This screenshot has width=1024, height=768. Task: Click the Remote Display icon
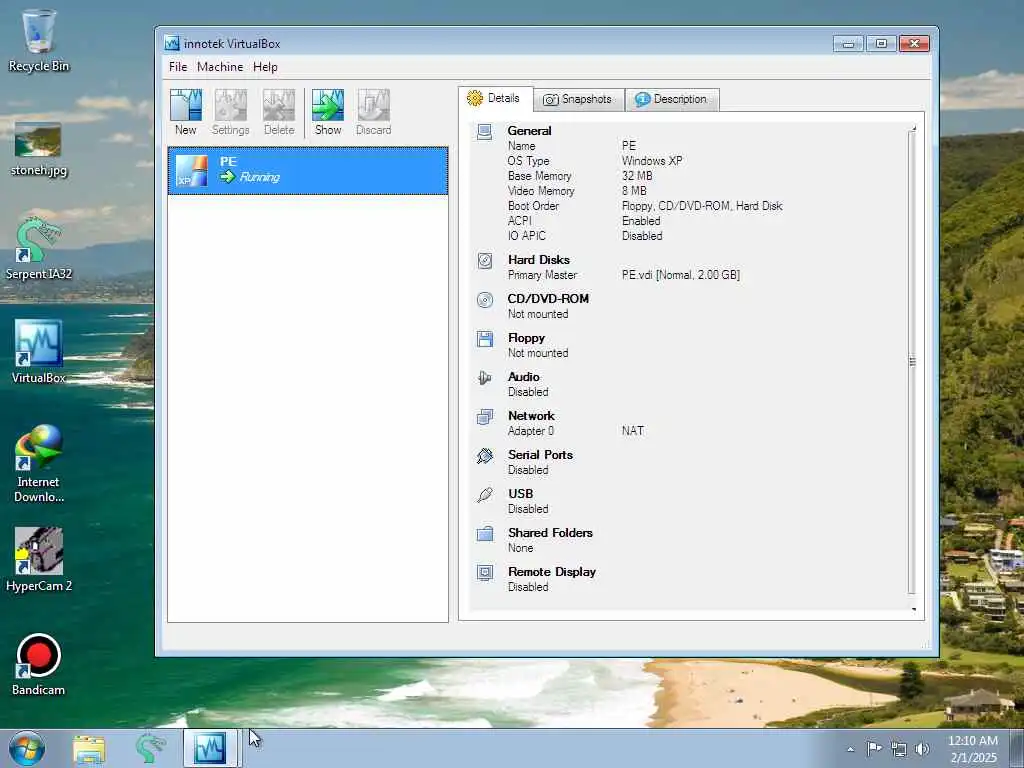(x=485, y=573)
